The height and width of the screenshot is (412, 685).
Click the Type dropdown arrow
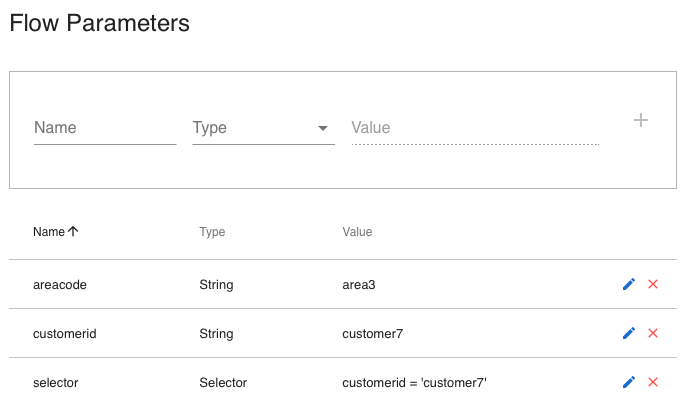323,128
